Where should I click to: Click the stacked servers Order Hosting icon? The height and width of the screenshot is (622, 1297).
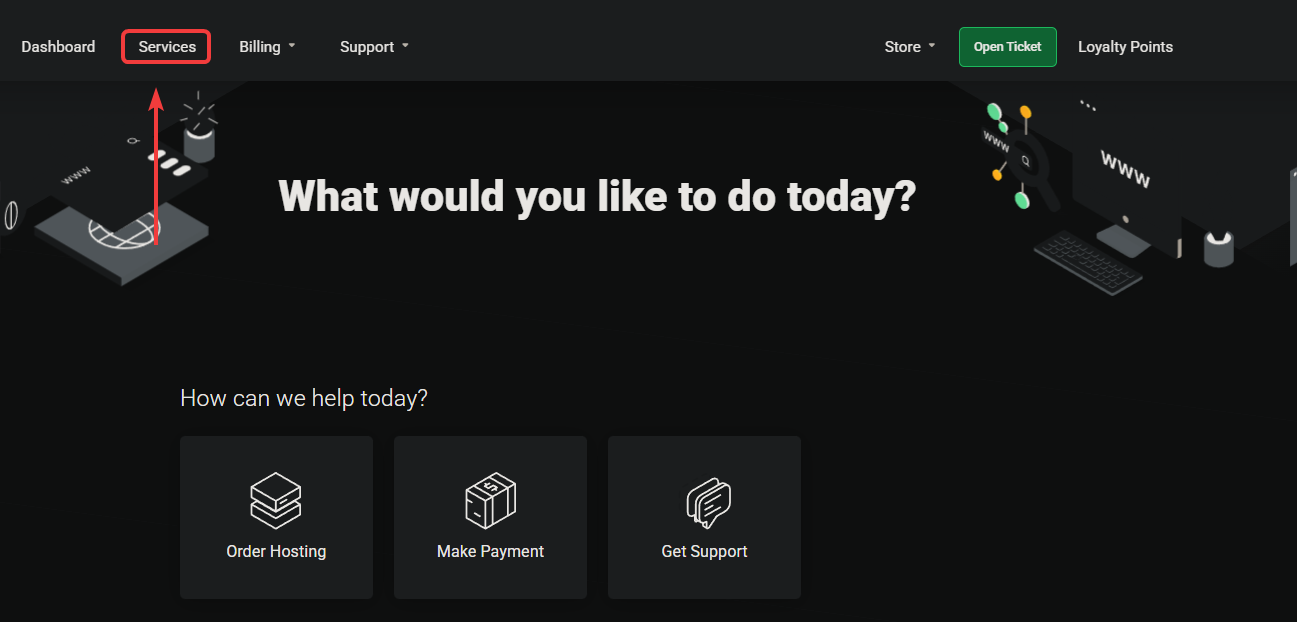pyautogui.click(x=276, y=501)
